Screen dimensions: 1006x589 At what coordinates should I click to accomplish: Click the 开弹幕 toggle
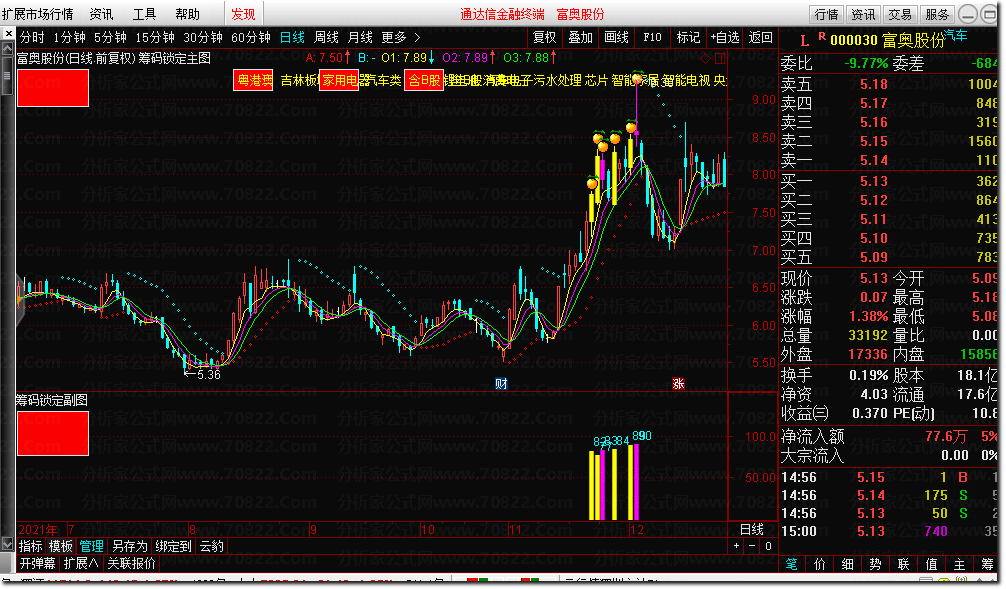pyautogui.click(x=37, y=563)
